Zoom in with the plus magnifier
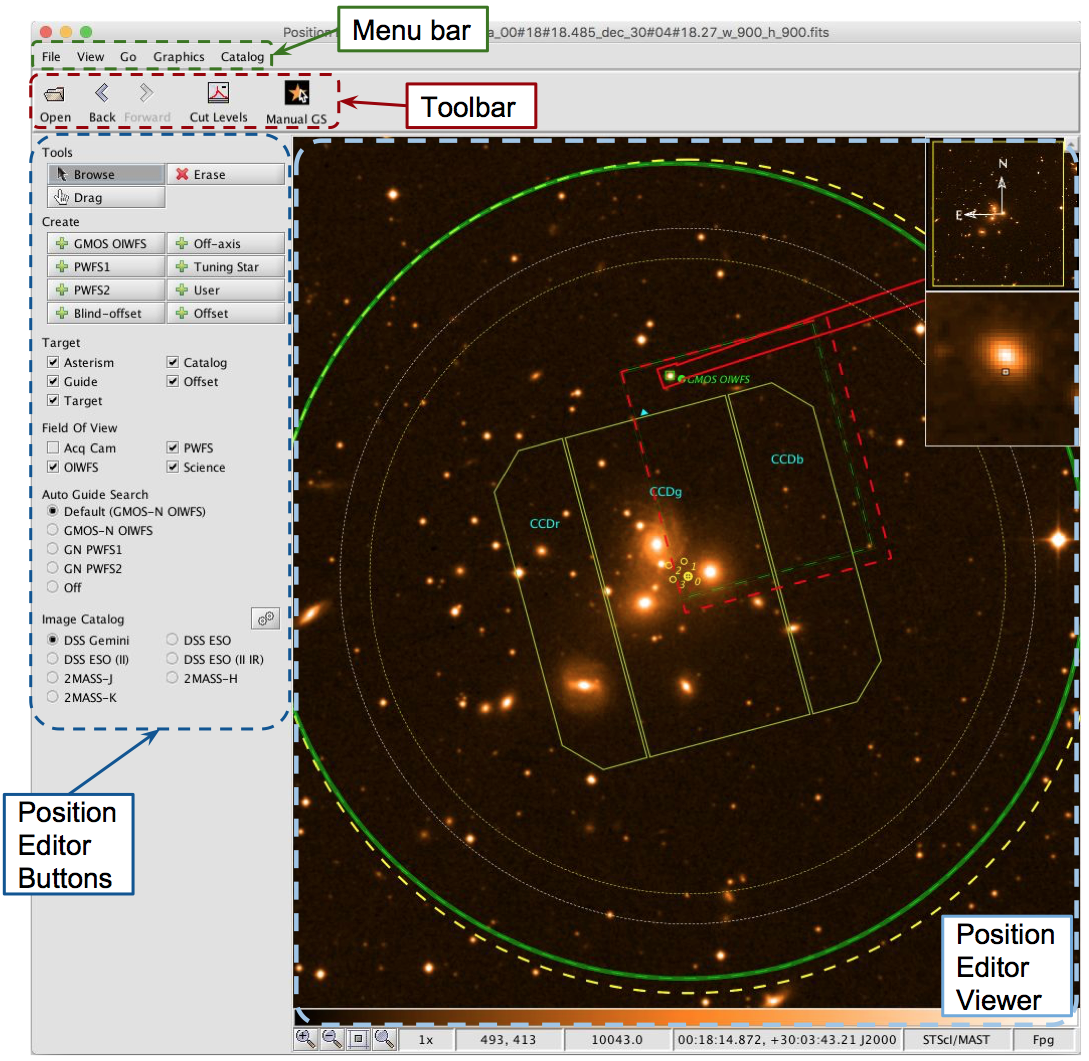 pos(305,1039)
